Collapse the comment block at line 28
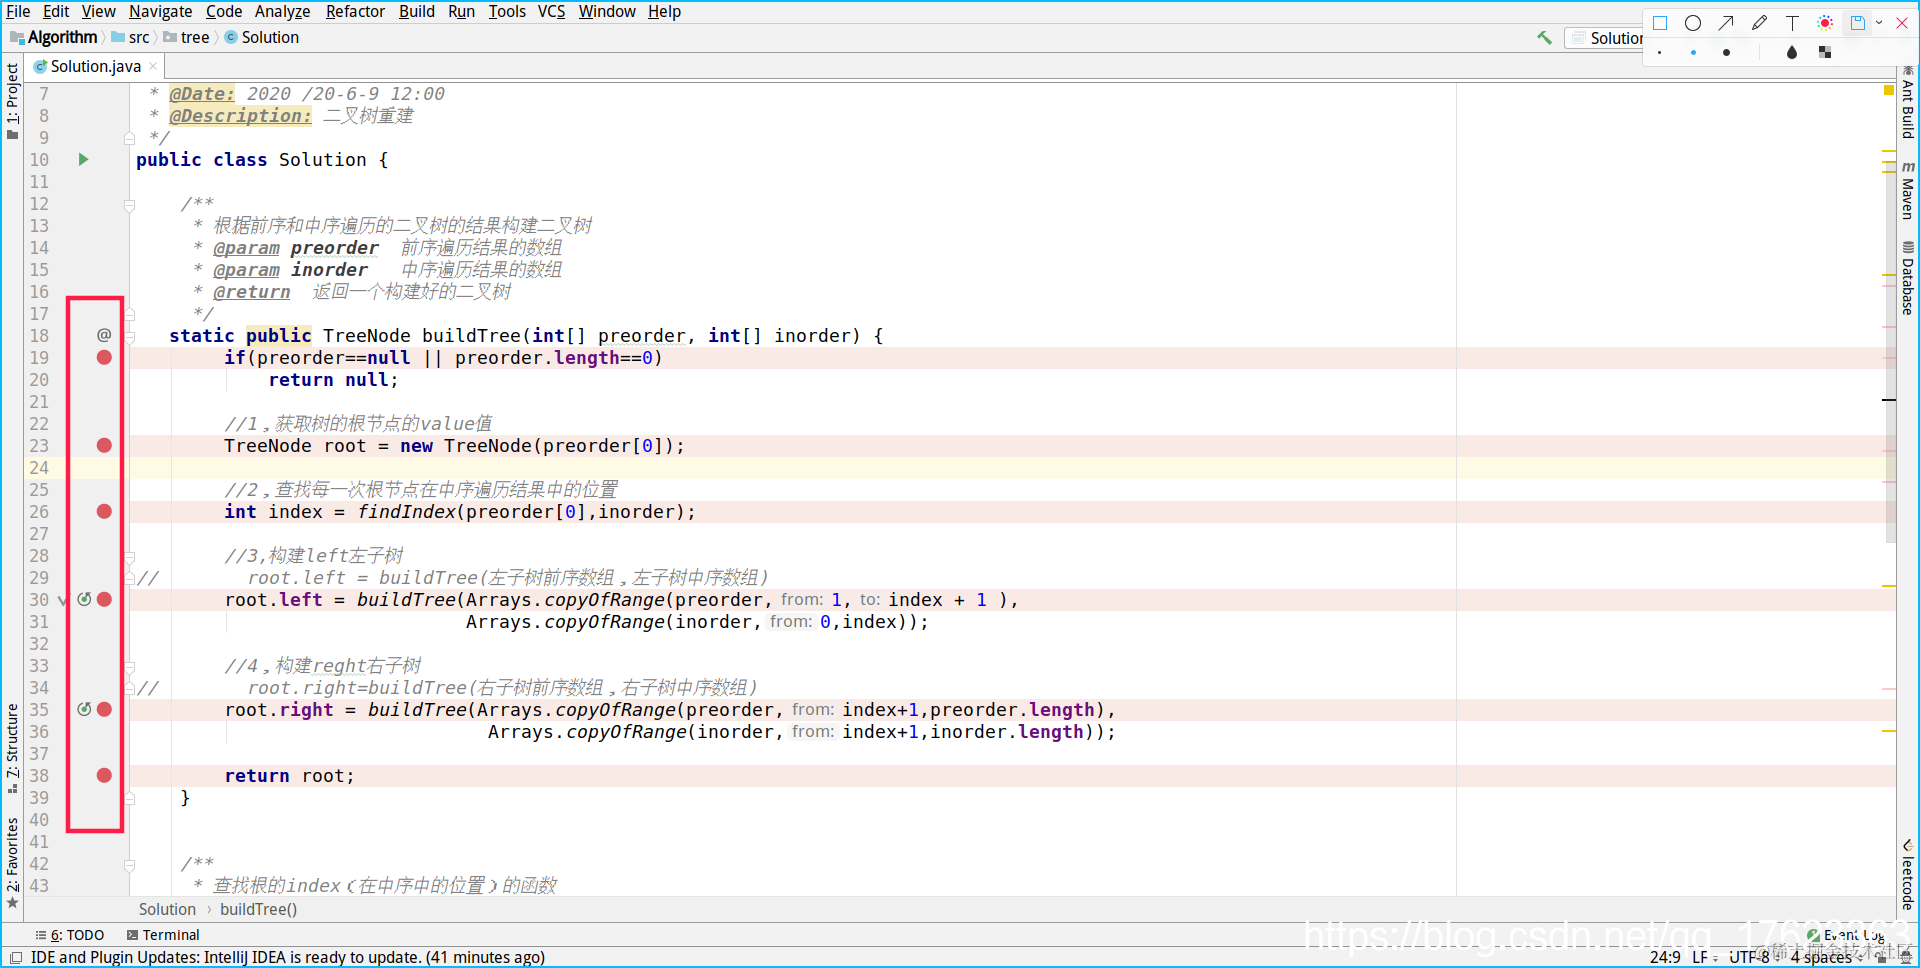Image resolution: width=1920 pixels, height=968 pixels. [x=129, y=557]
